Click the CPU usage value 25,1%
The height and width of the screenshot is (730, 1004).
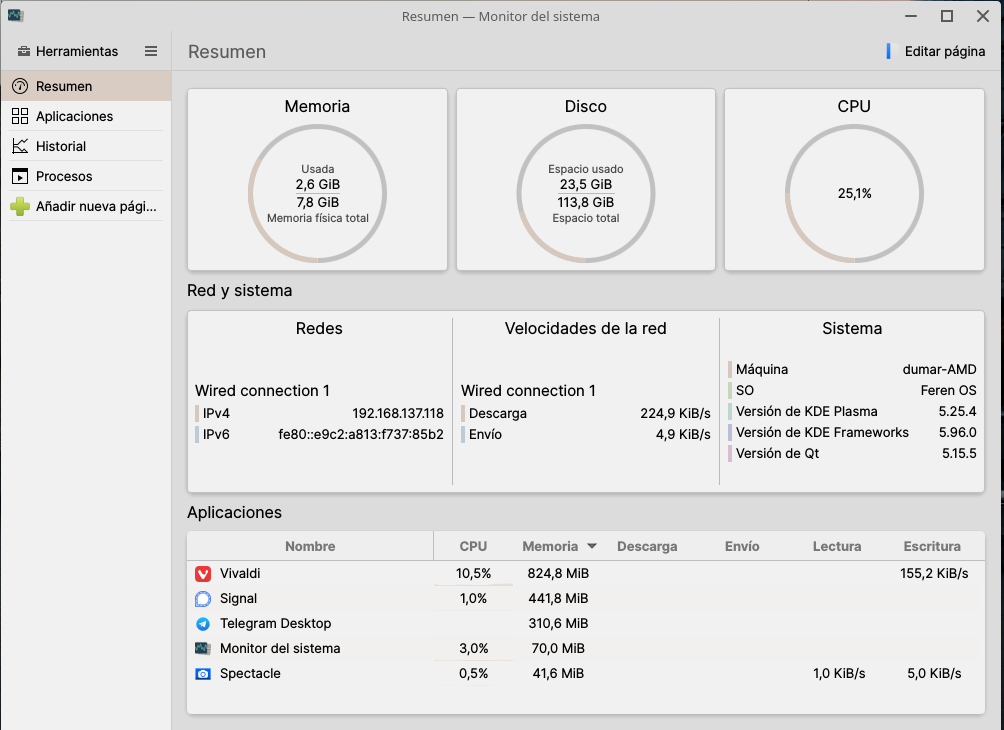855,193
